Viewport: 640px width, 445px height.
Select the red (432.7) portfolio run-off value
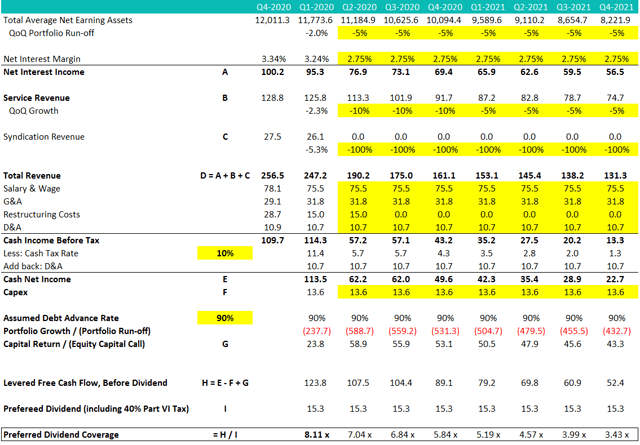617,331
